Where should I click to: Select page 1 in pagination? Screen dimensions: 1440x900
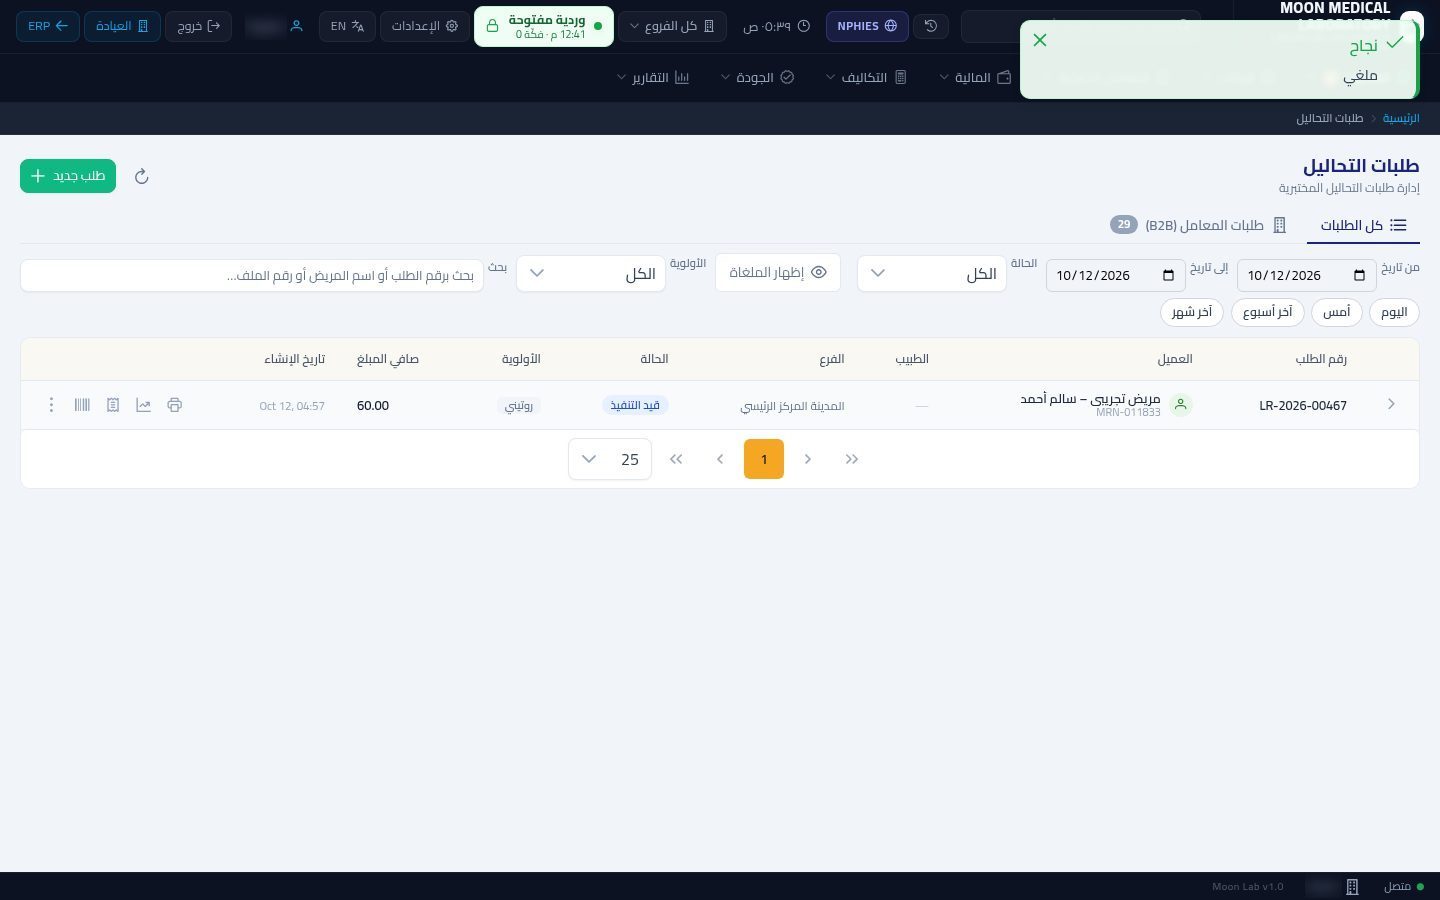coord(764,459)
